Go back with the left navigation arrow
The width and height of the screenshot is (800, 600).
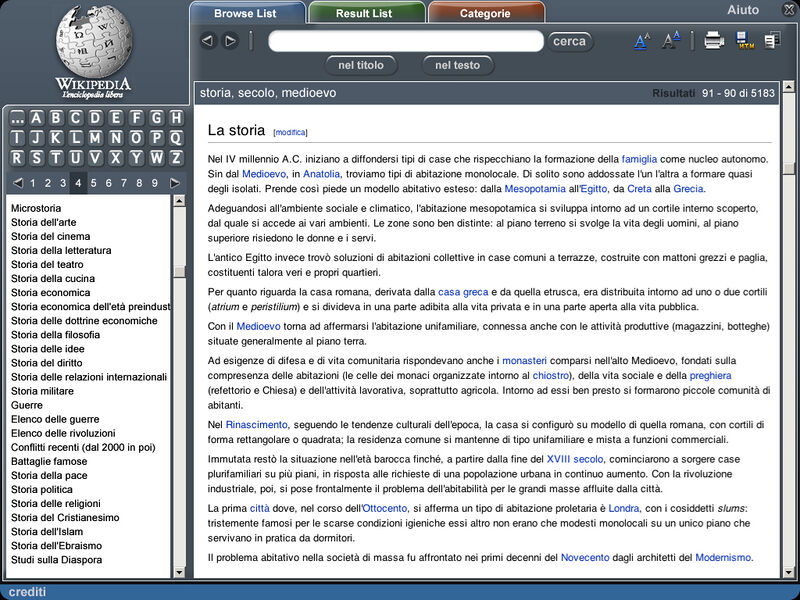[x=207, y=41]
